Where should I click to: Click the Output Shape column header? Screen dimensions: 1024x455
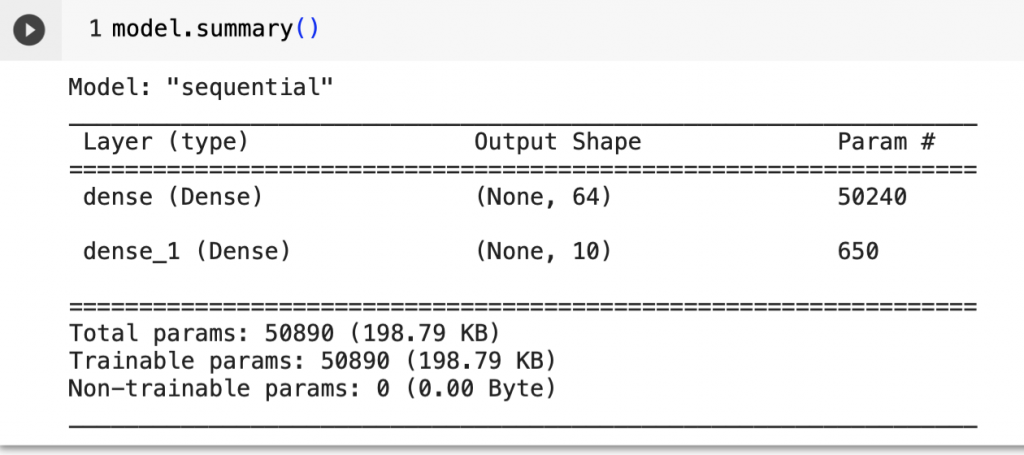[558, 142]
